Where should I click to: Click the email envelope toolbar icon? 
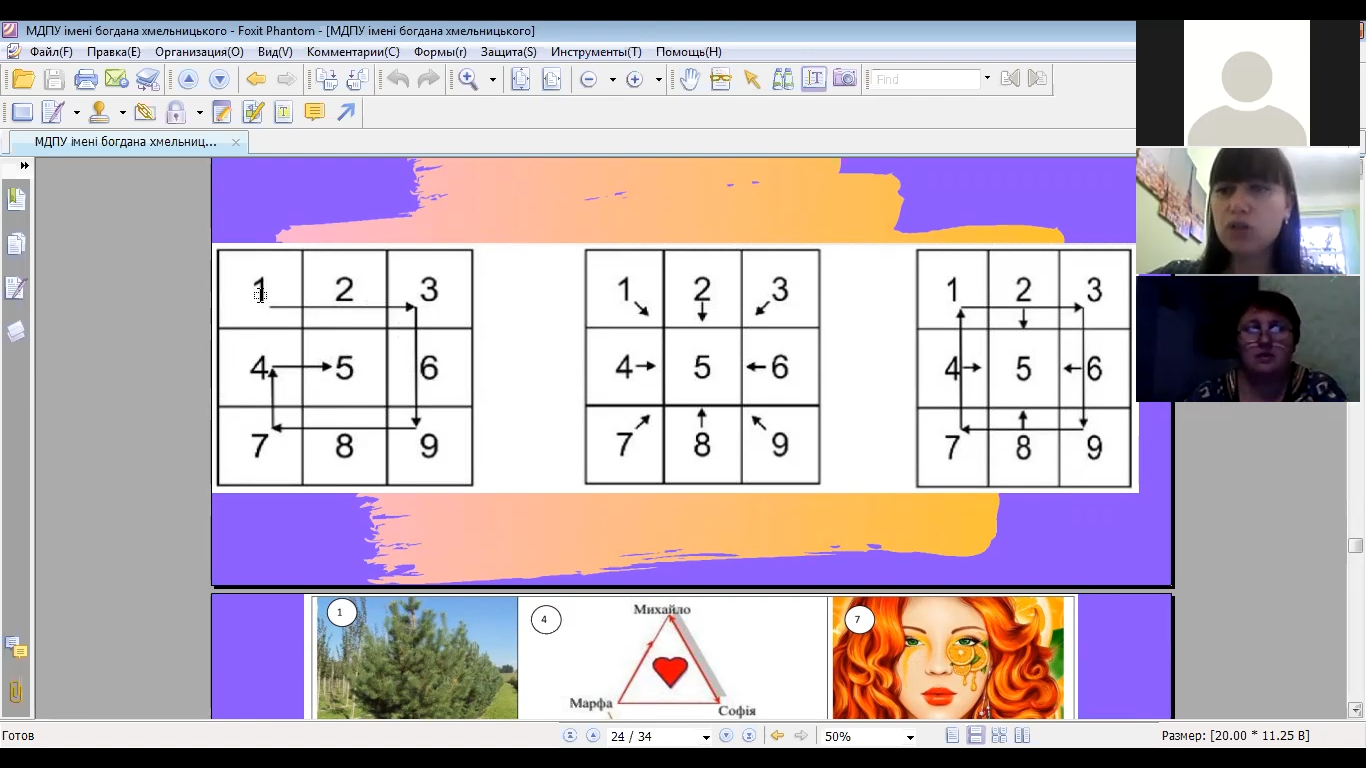point(117,80)
